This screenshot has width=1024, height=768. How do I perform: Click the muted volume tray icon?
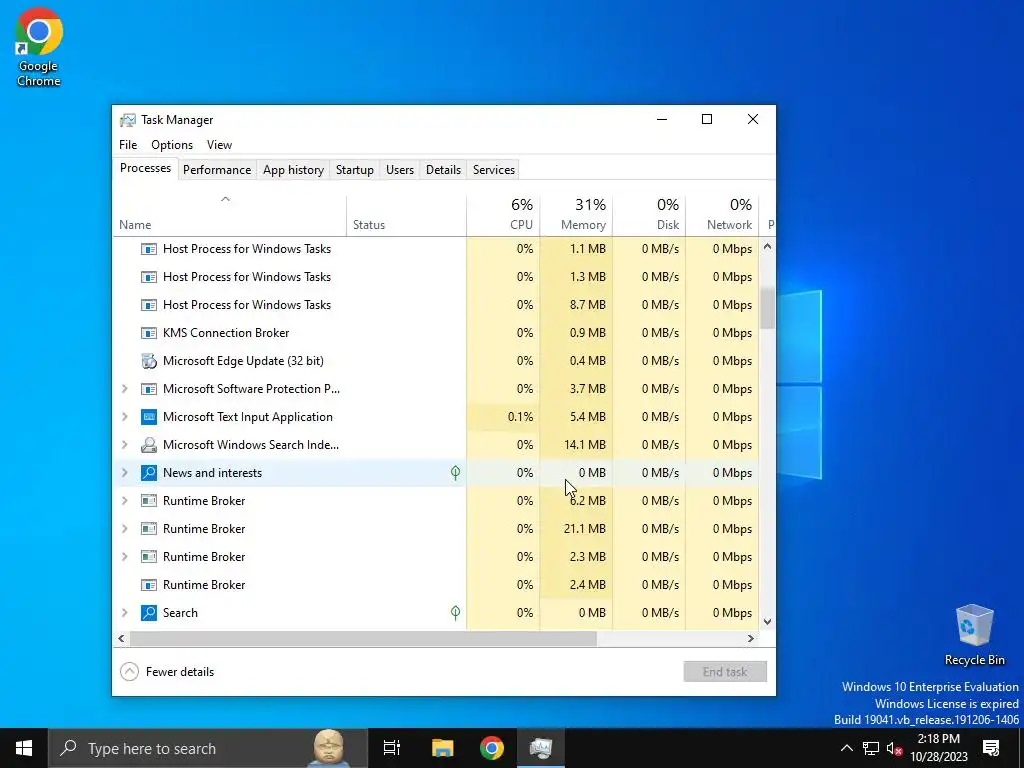894,748
